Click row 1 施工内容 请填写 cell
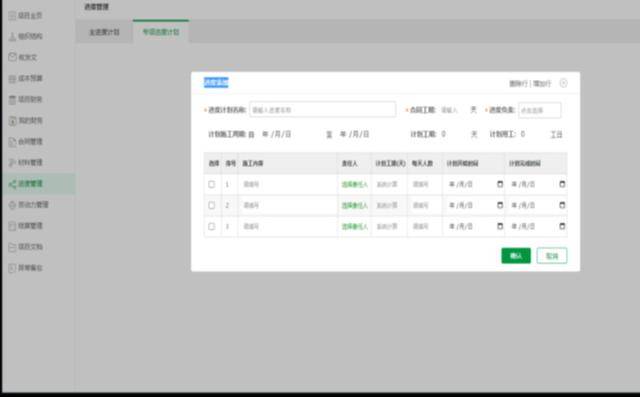640x397 pixels. pyautogui.click(x=287, y=184)
